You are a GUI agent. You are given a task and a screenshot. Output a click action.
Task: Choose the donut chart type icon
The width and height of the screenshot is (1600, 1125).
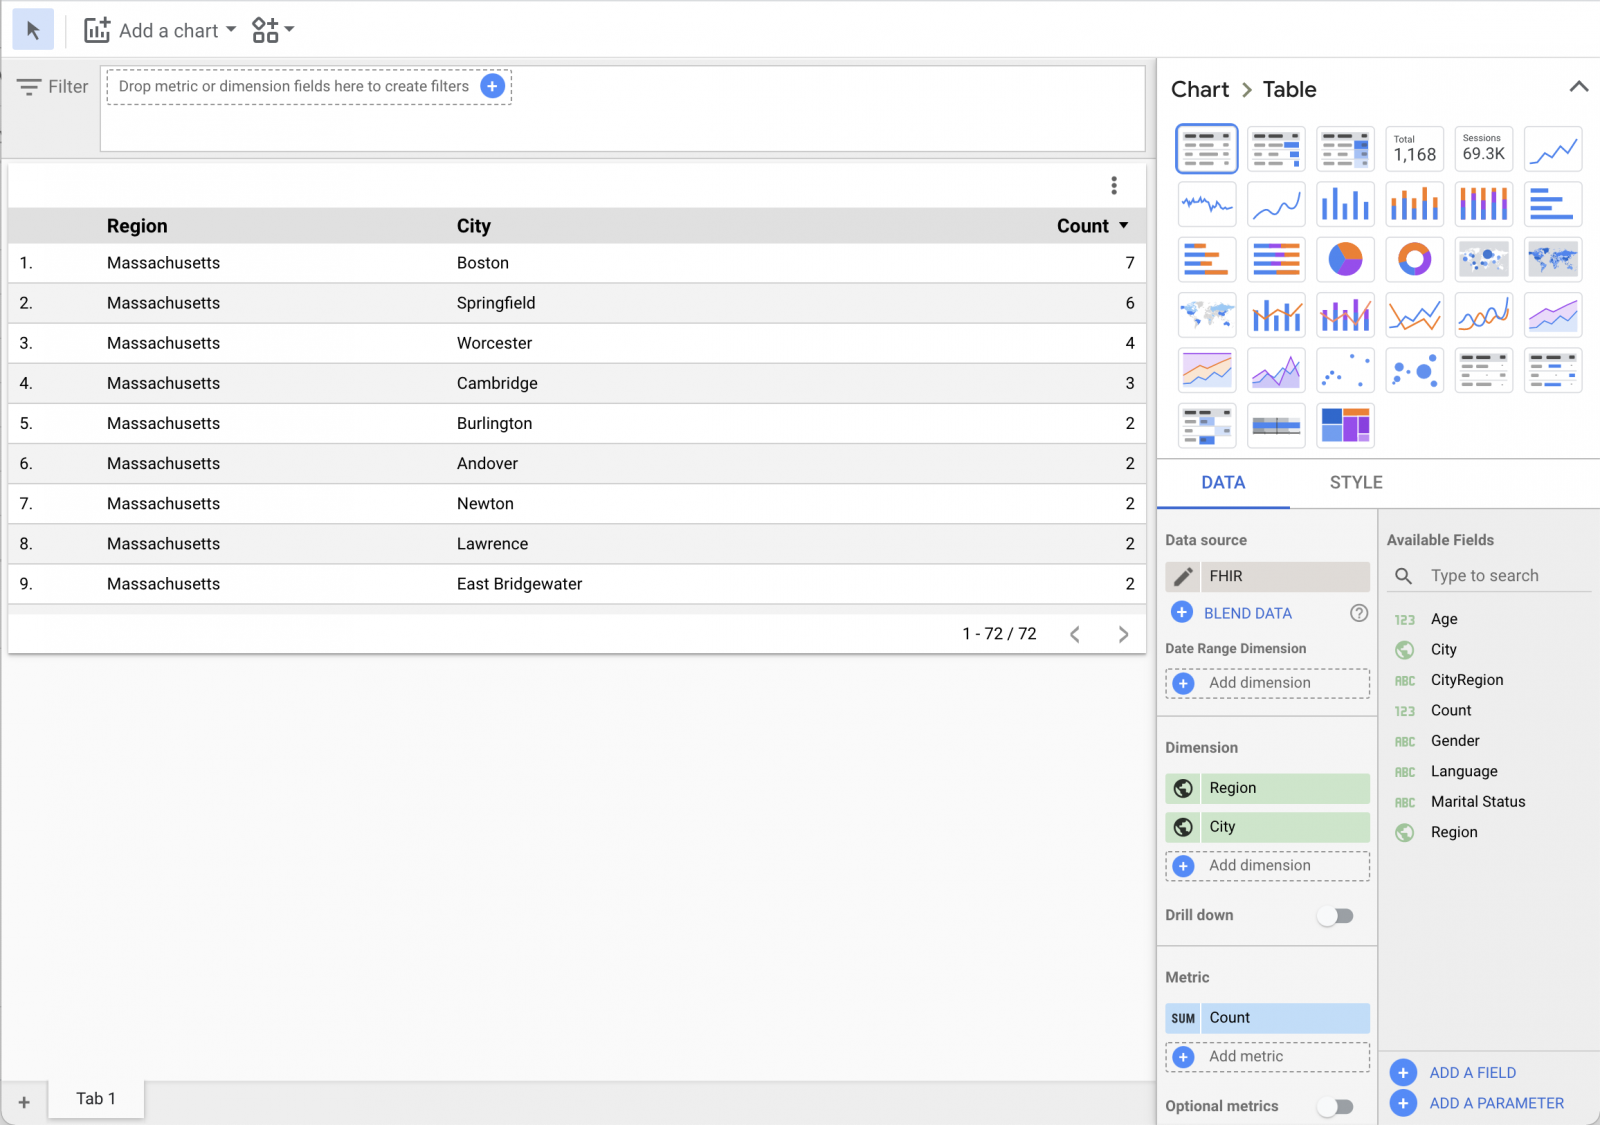point(1414,260)
